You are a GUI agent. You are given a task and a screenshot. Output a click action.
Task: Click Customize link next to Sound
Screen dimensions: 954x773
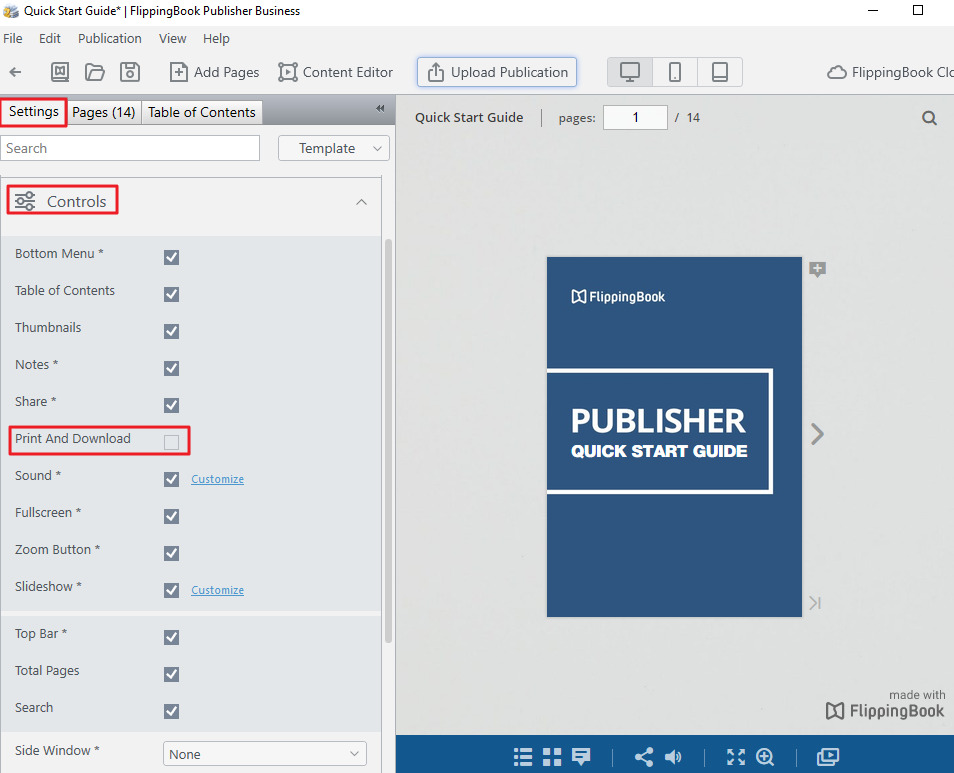click(217, 479)
